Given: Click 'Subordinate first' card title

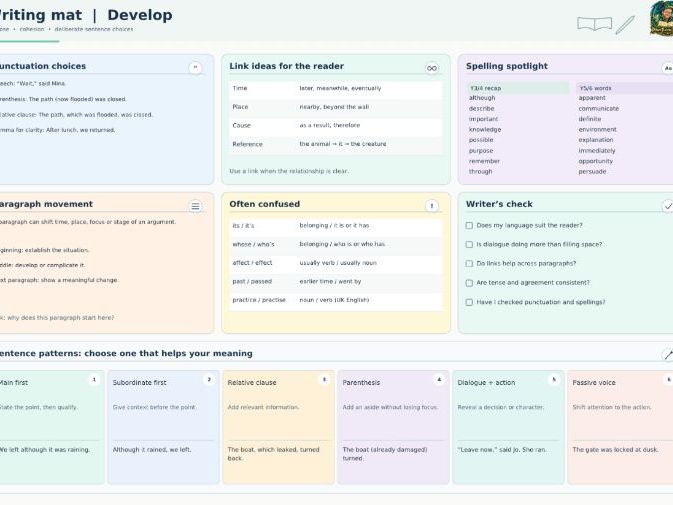Looking at the screenshot, I should 139,383.
